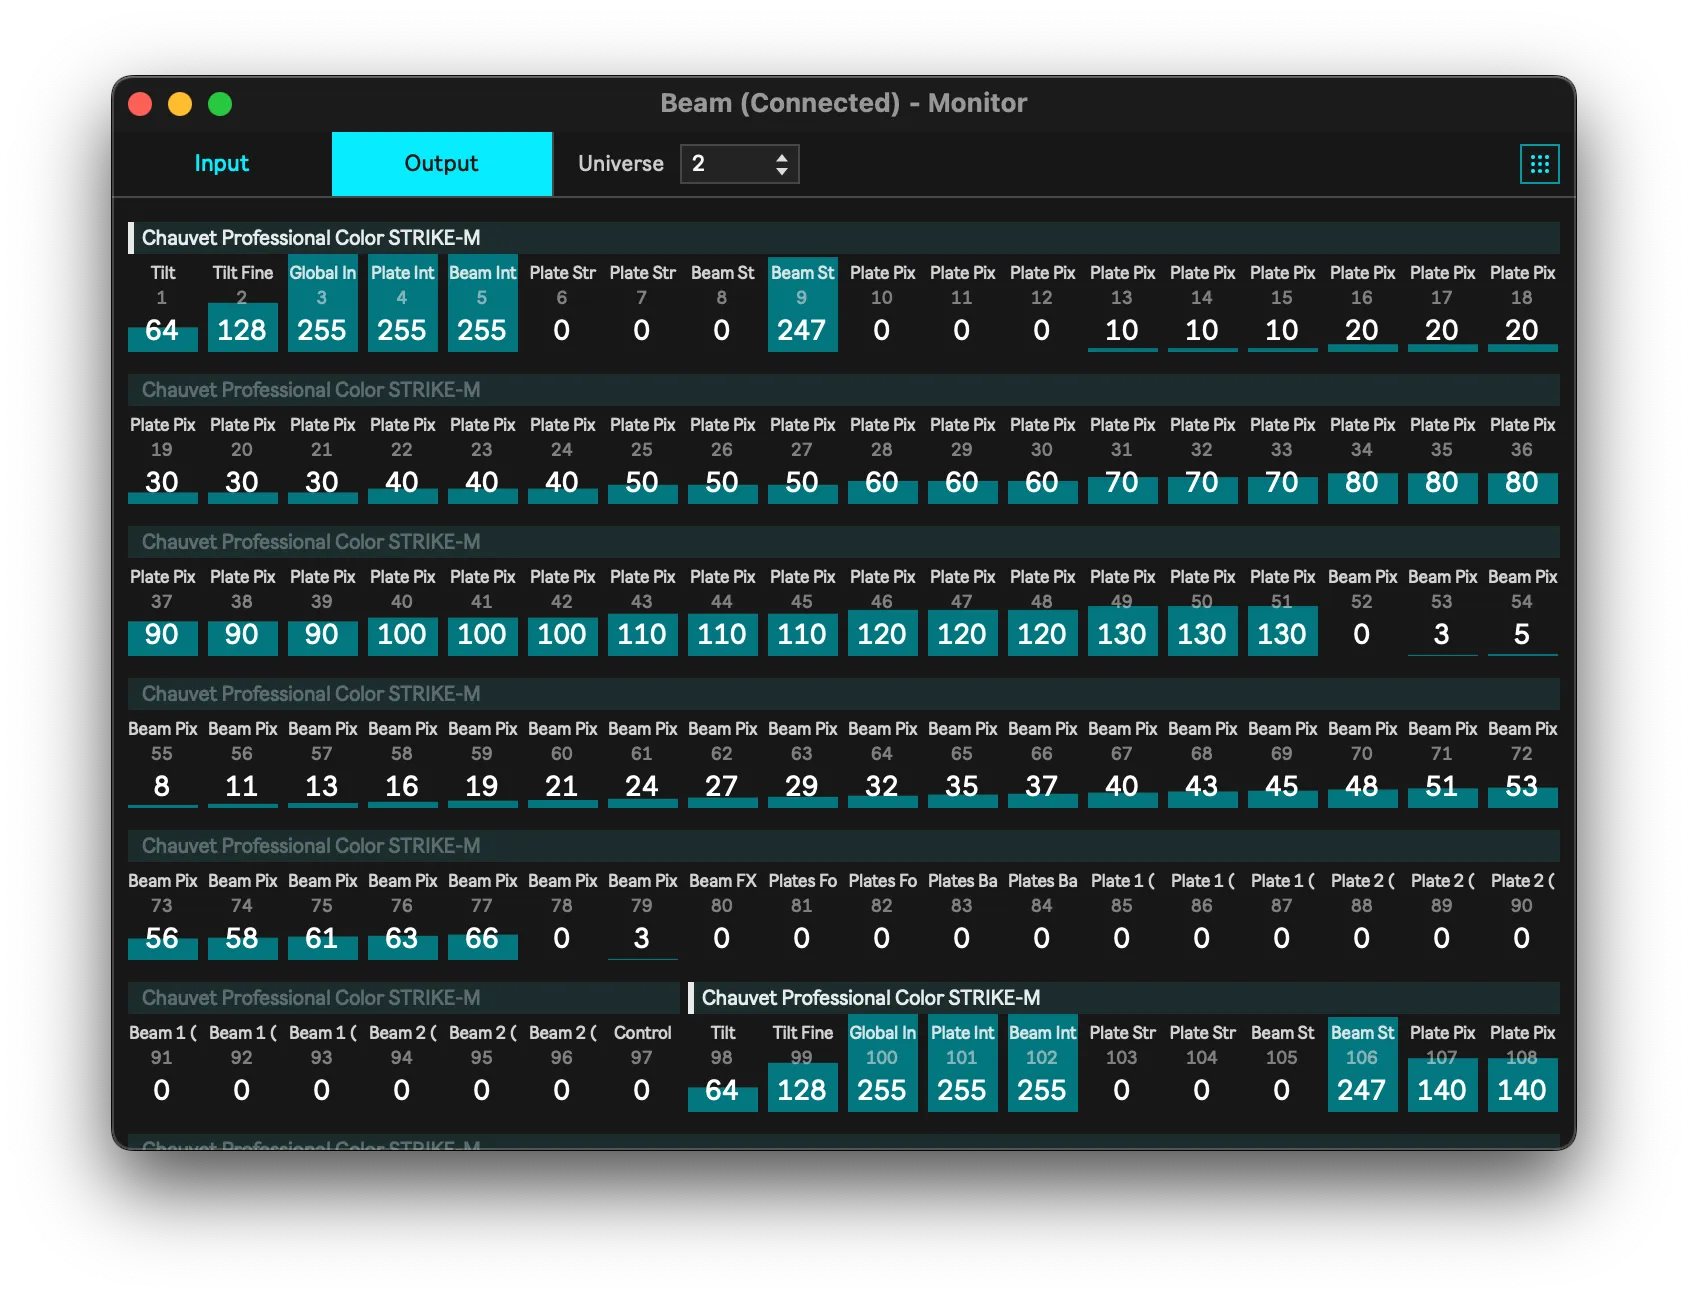The width and height of the screenshot is (1688, 1298).
Task: Select Plate Pix channel 19 cell
Action: point(162,457)
